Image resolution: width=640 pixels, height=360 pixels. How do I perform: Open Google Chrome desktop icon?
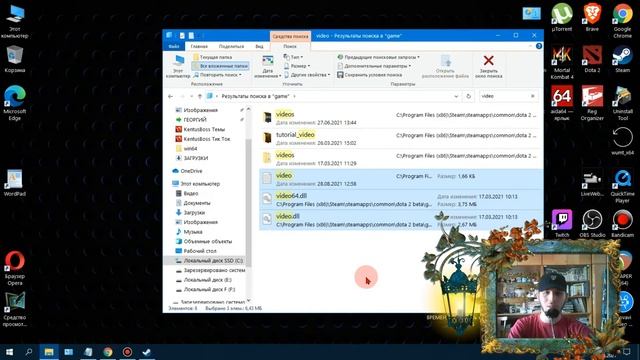click(622, 20)
